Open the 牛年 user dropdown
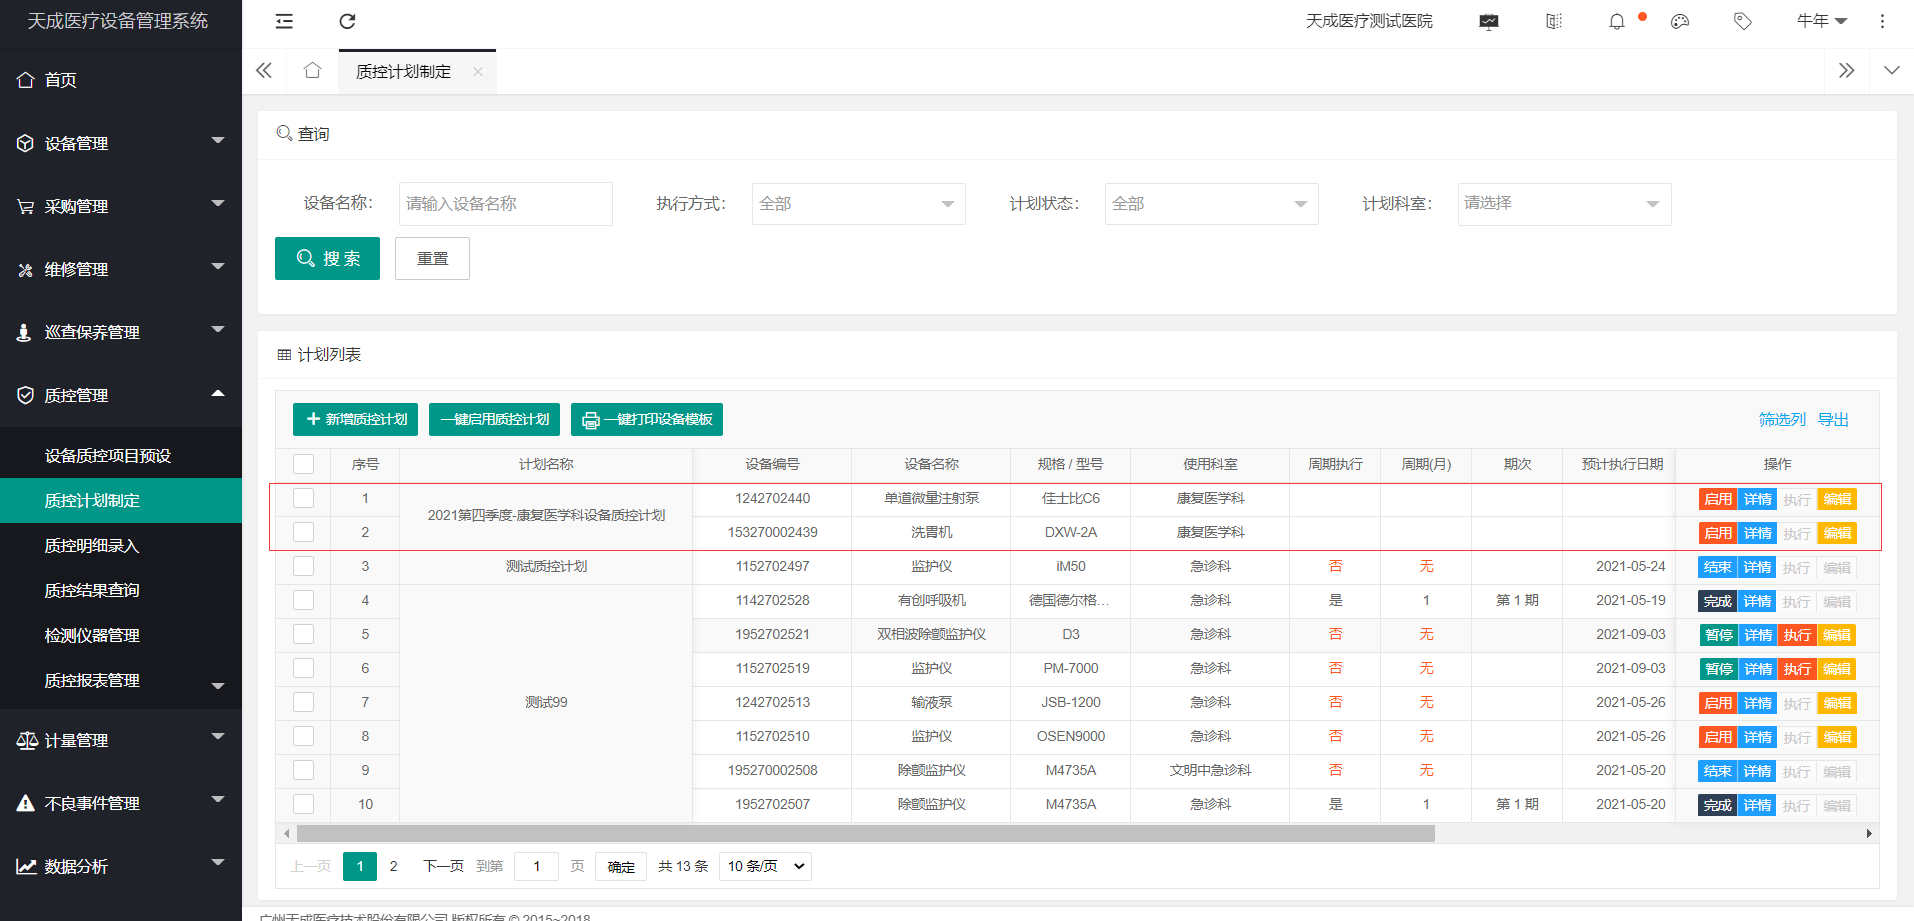 1822,21
